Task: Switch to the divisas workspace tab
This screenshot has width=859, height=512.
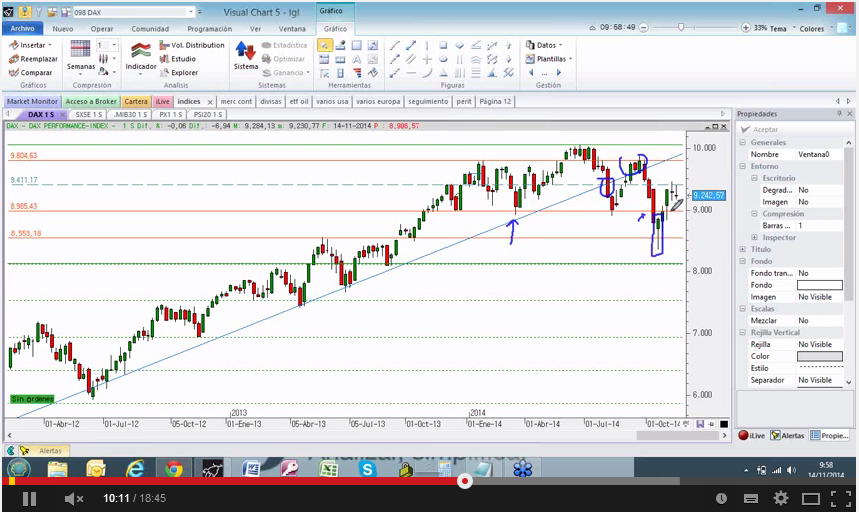Action: [x=271, y=101]
